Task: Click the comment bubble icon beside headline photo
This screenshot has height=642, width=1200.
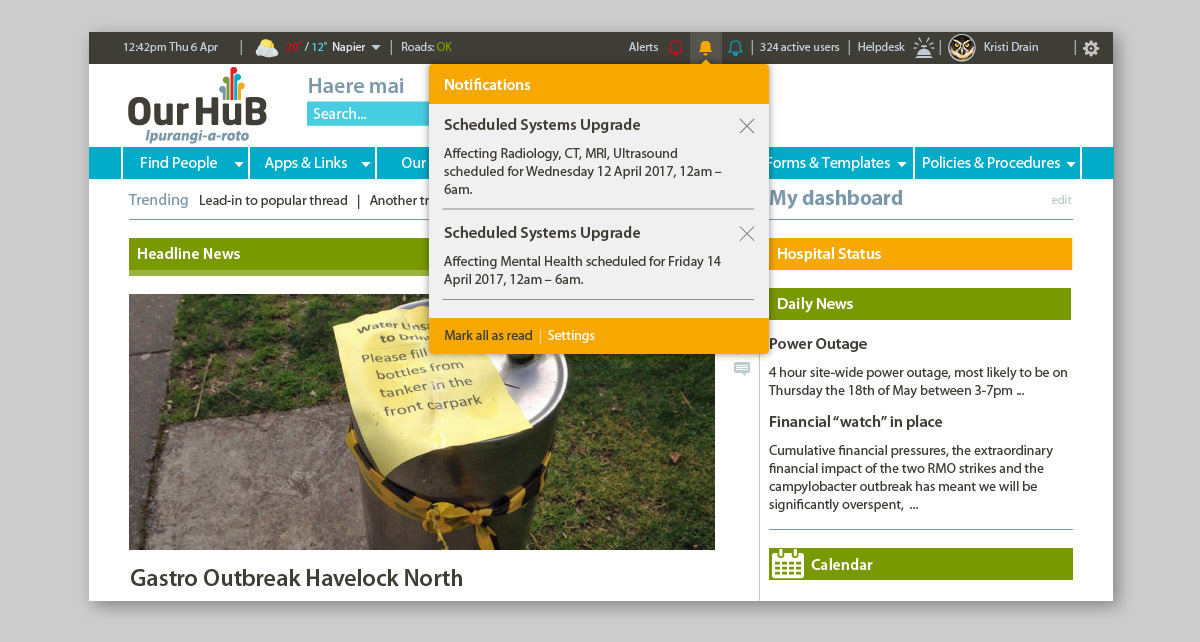Action: coord(742,369)
